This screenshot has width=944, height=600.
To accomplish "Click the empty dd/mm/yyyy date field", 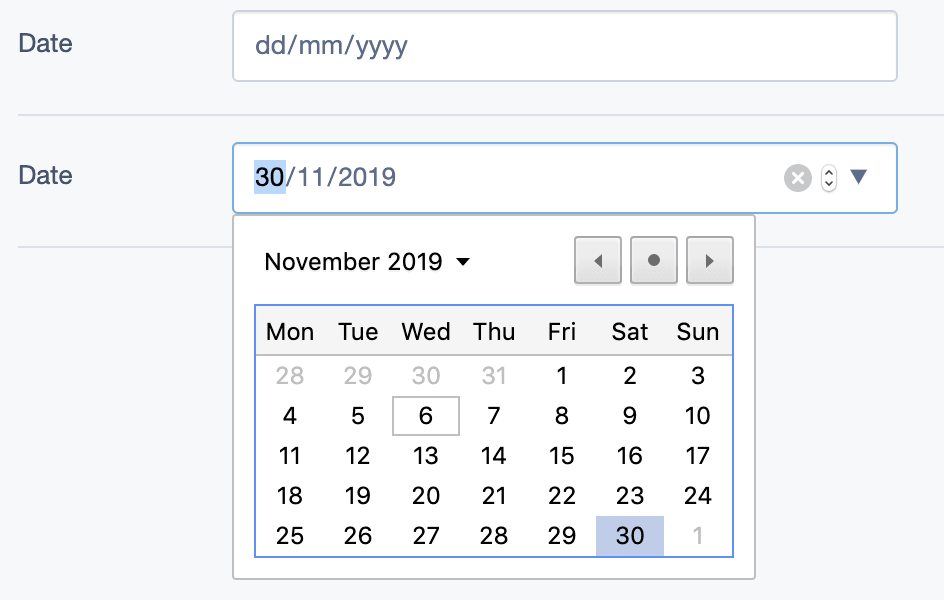I will [565, 46].
